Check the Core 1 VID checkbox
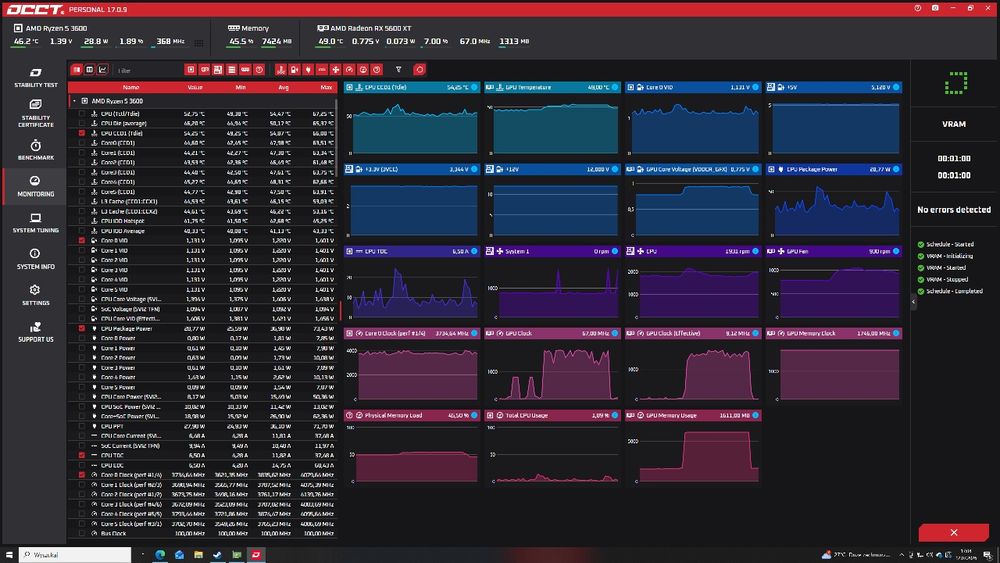The height and width of the screenshot is (563, 1000). 82,251
